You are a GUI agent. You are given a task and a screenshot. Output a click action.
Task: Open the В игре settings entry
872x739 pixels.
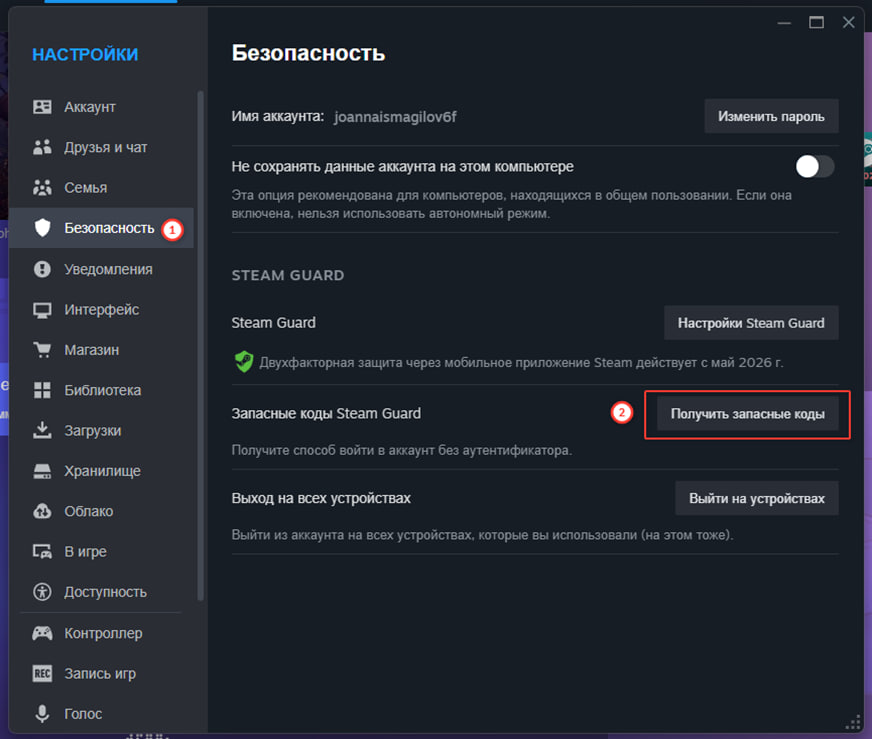(x=101, y=552)
